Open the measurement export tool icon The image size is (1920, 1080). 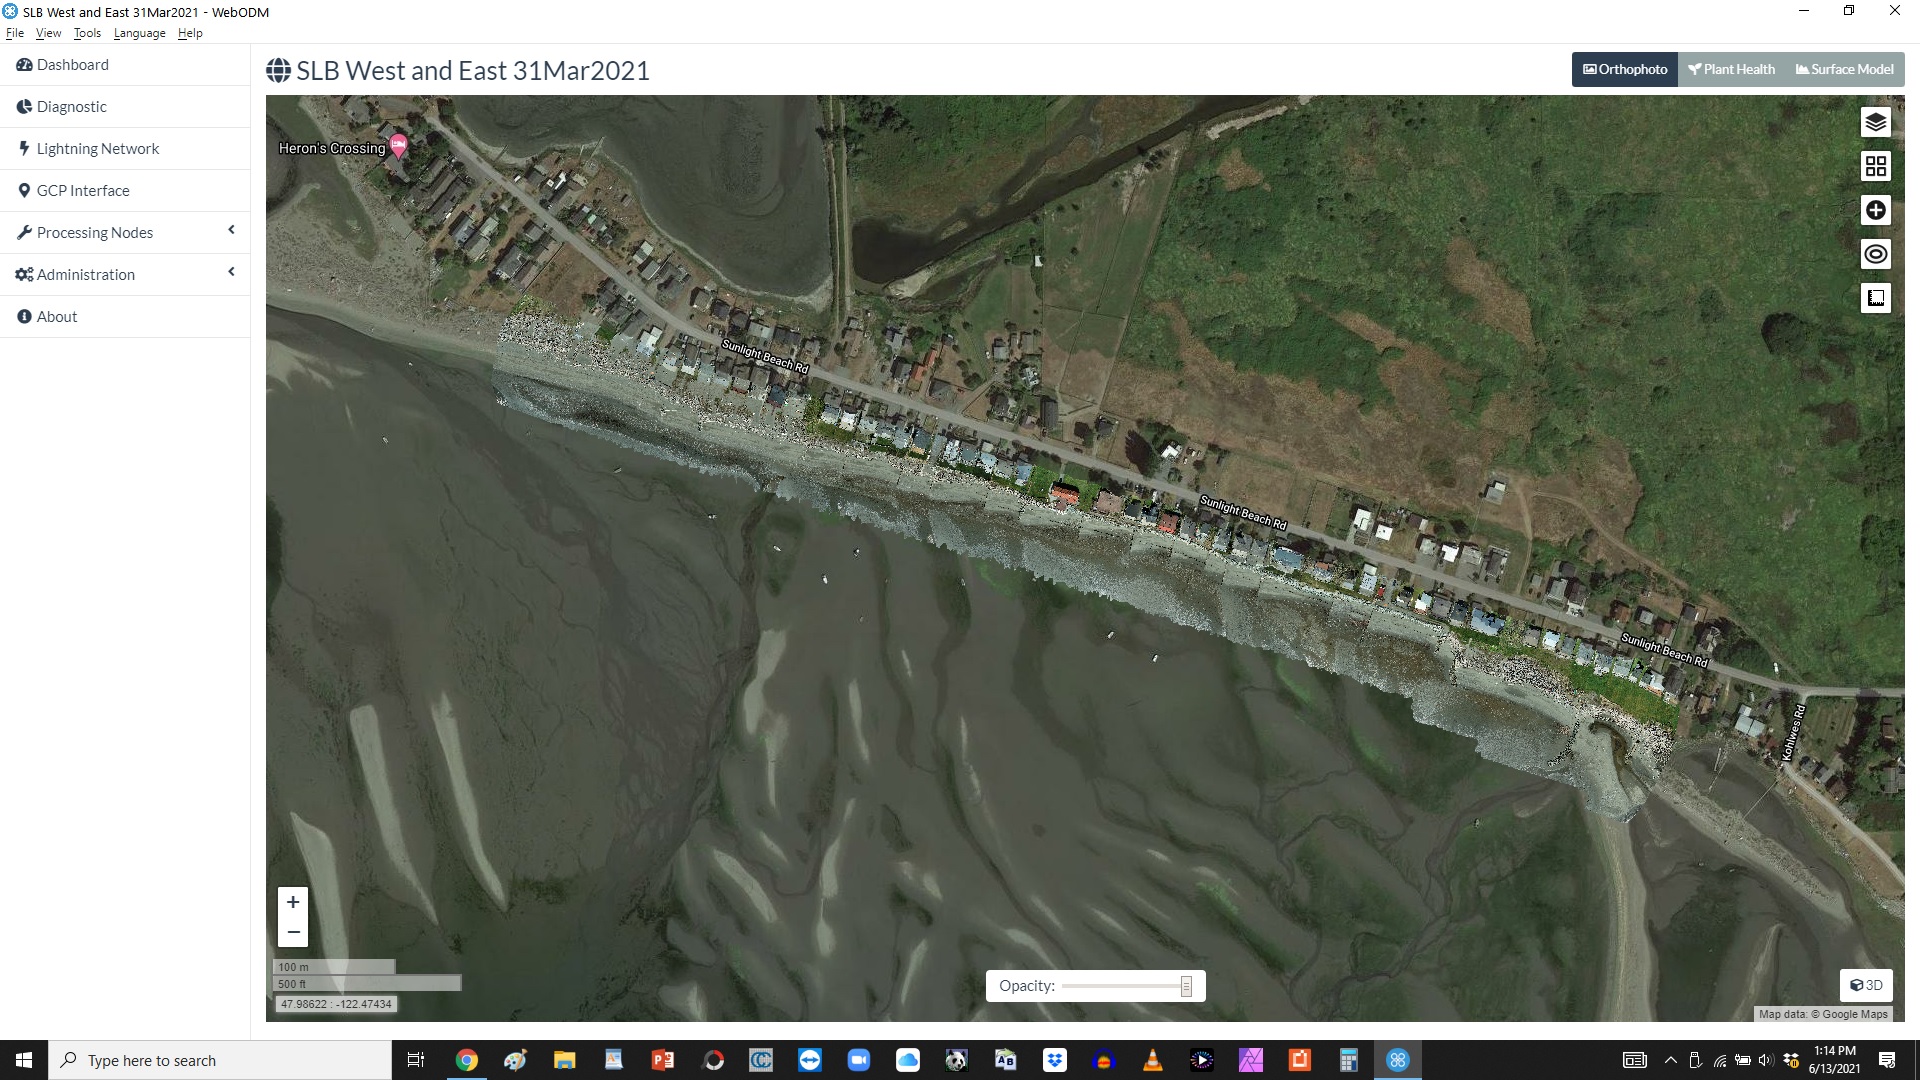tap(1876, 297)
